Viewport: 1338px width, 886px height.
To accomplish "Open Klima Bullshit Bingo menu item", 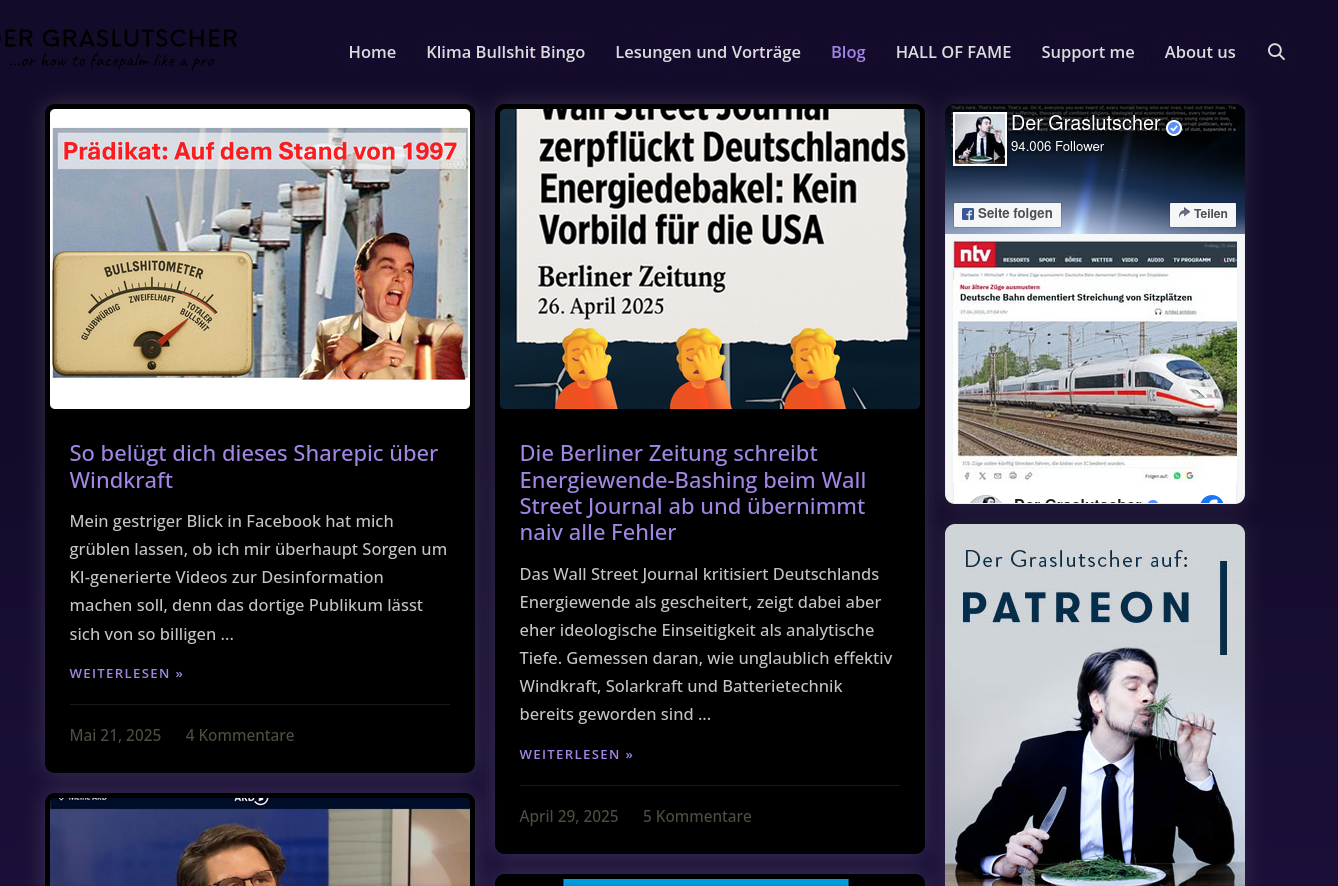I will pyautogui.click(x=506, y=52).
